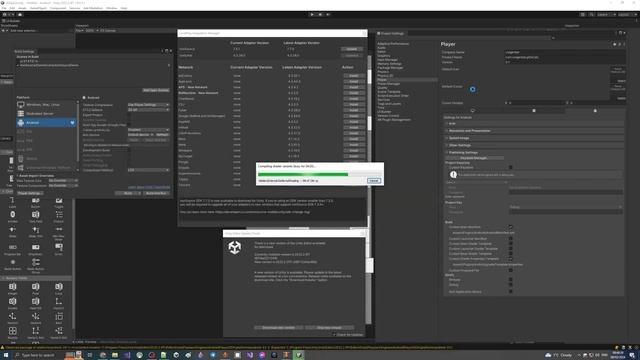The width and height of the screenshot is (640, 360).
Task: Open the Ads Mediation menu
Action: pos(93,8)
